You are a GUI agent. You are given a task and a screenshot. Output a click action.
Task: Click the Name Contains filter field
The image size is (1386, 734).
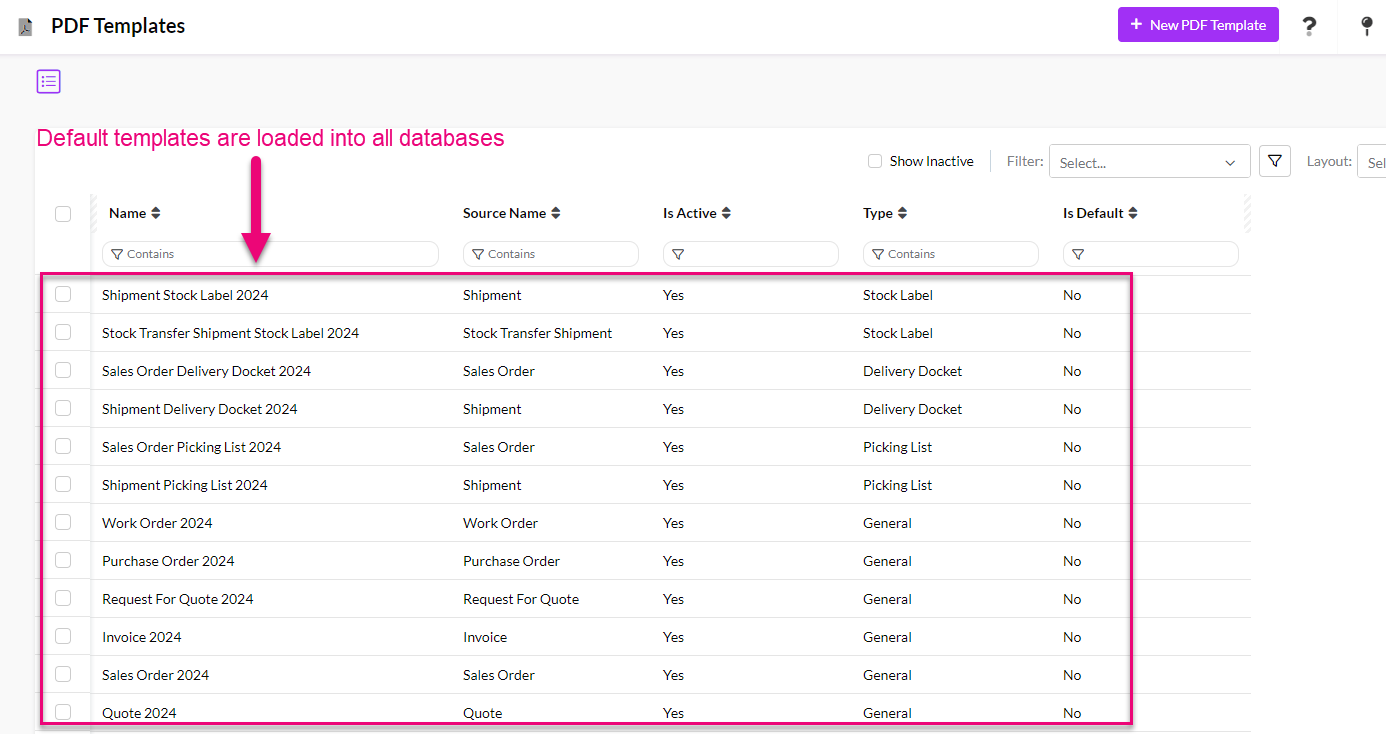coord(270,254)
